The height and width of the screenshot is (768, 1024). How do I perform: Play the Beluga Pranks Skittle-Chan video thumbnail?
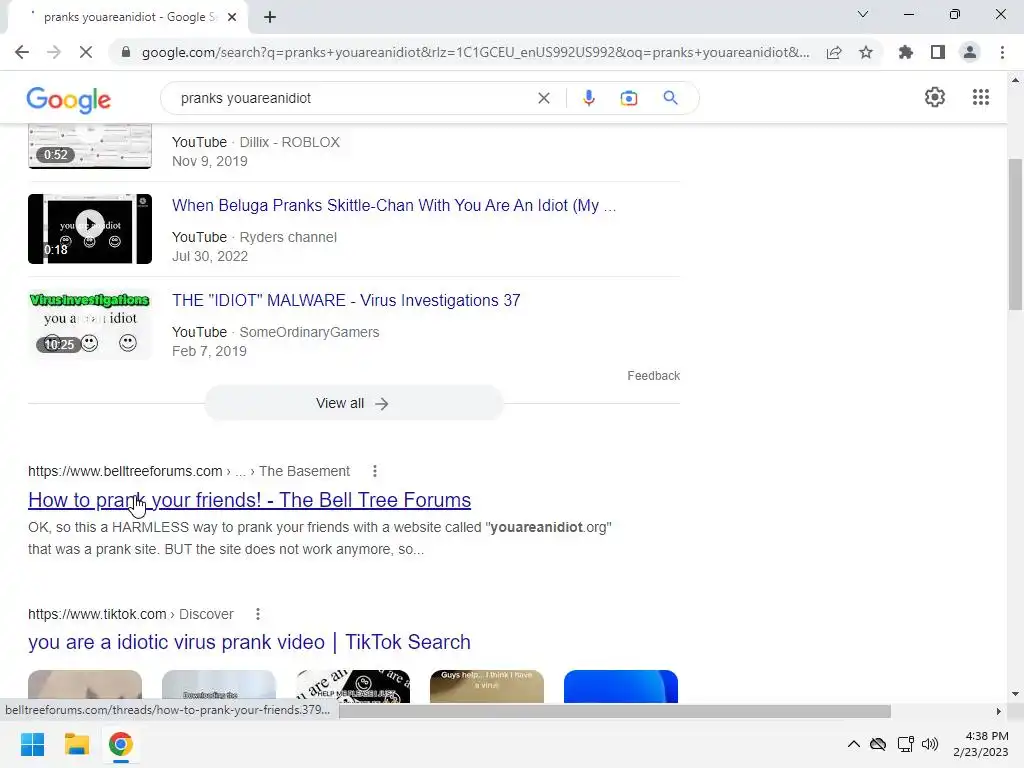[x=89, y=229]
